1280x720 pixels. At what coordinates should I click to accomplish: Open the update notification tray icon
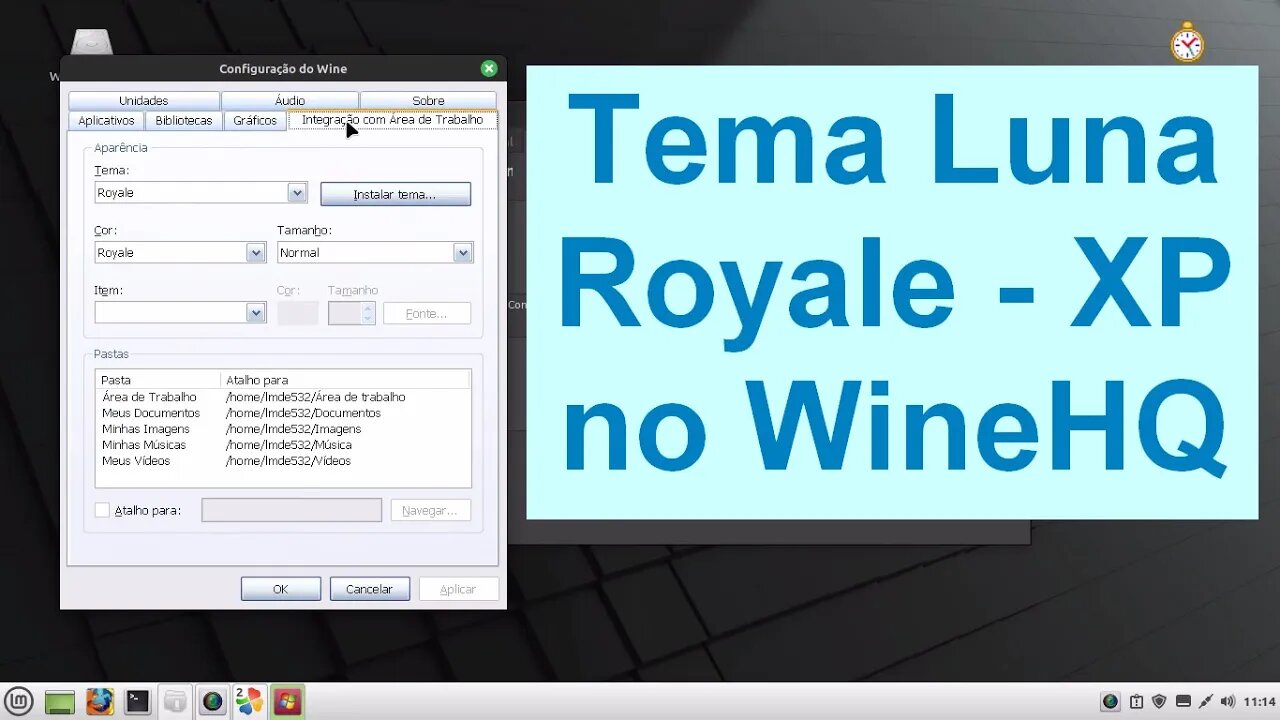[1136, 702]
